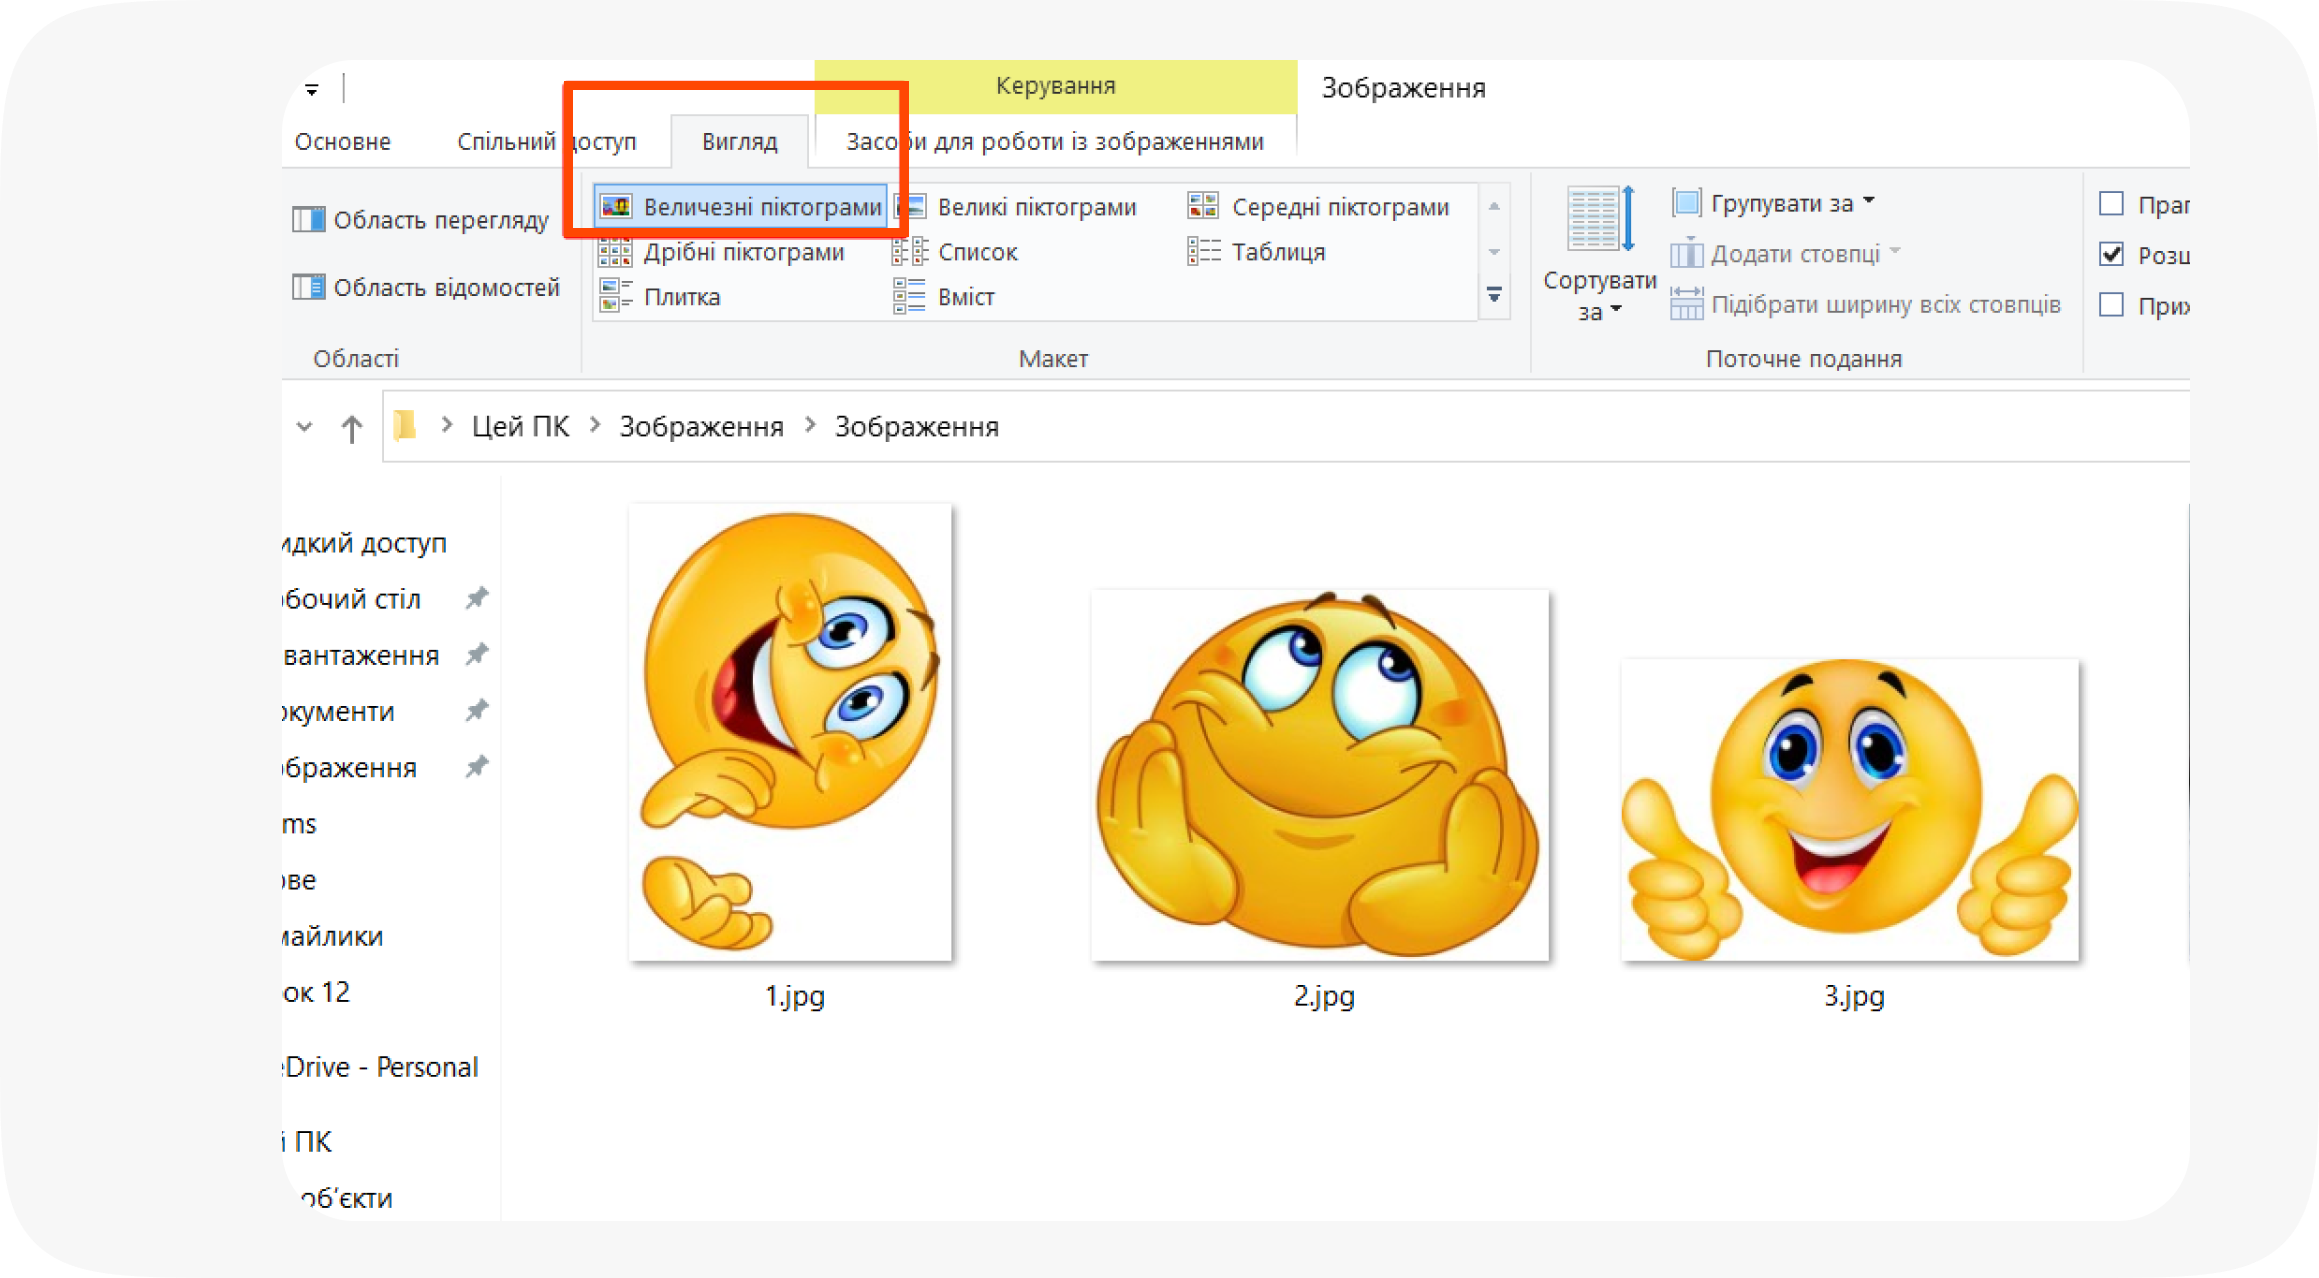Click last Зображення breadcrumb segment
2319x1278 pixels.
917,427
